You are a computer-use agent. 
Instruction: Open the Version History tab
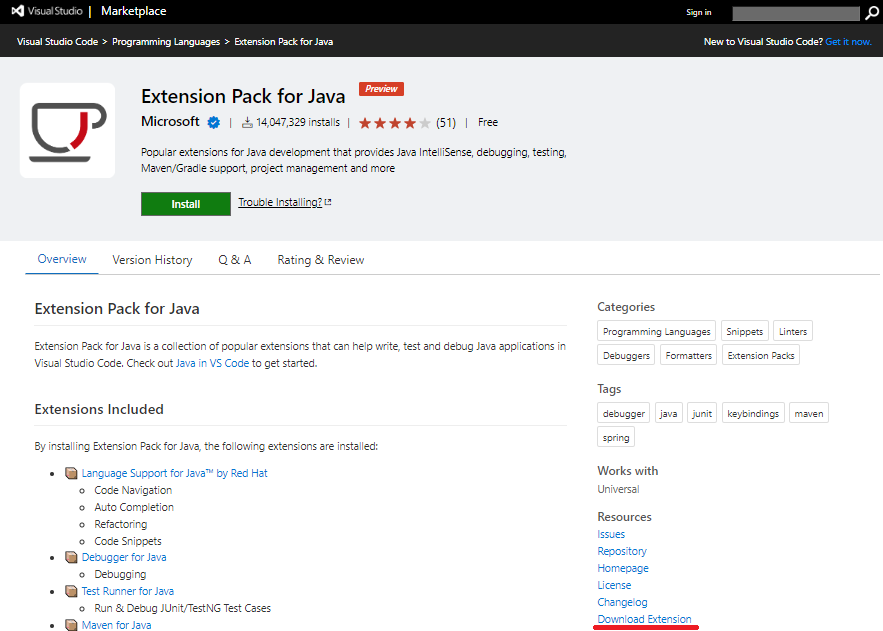pos(152,260)
